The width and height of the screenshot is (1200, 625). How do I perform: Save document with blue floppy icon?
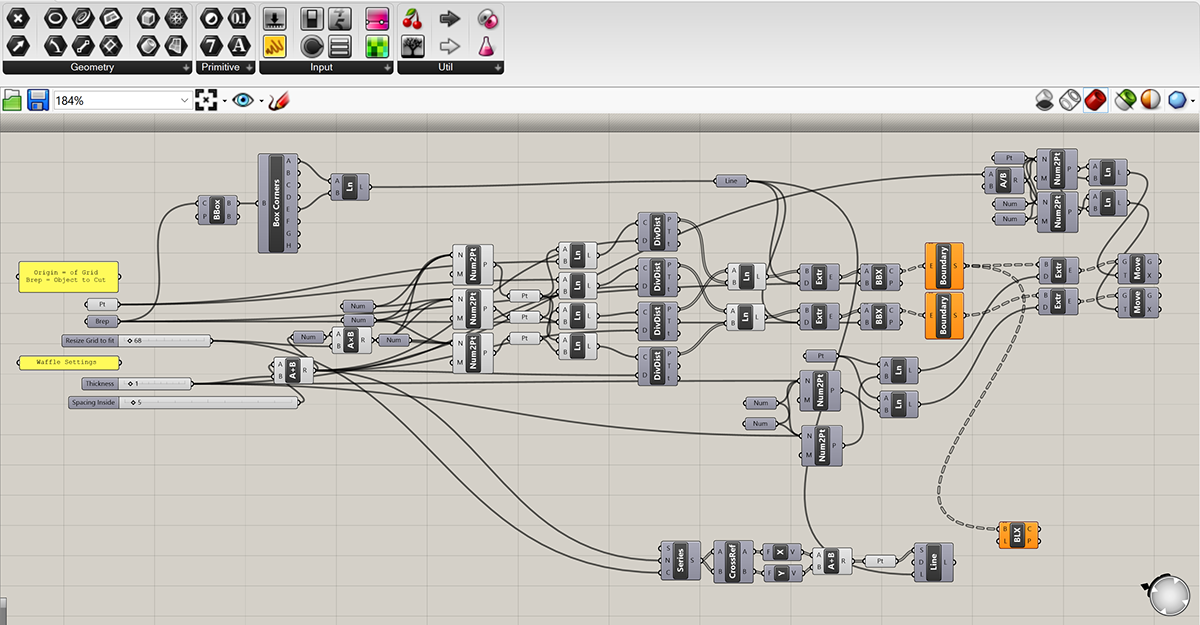tap(38, 100)
